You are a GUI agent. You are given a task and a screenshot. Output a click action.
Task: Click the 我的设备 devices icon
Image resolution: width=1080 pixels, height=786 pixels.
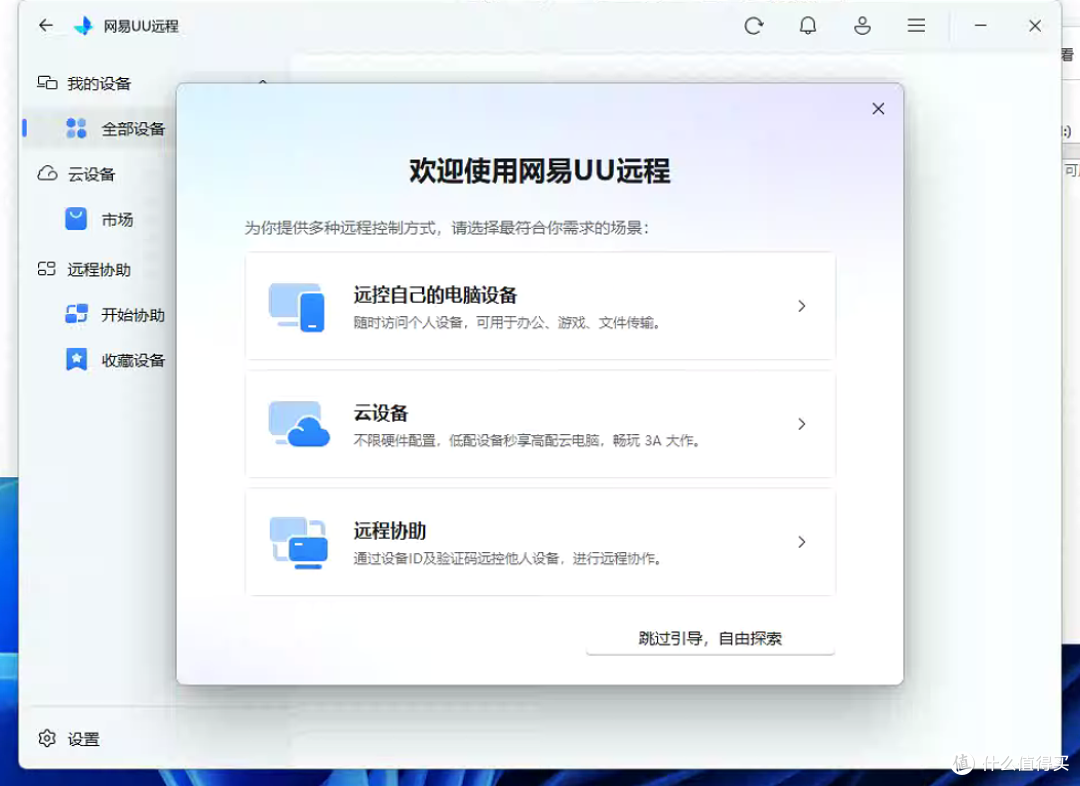pyautogui.click(x=48, y=83)
